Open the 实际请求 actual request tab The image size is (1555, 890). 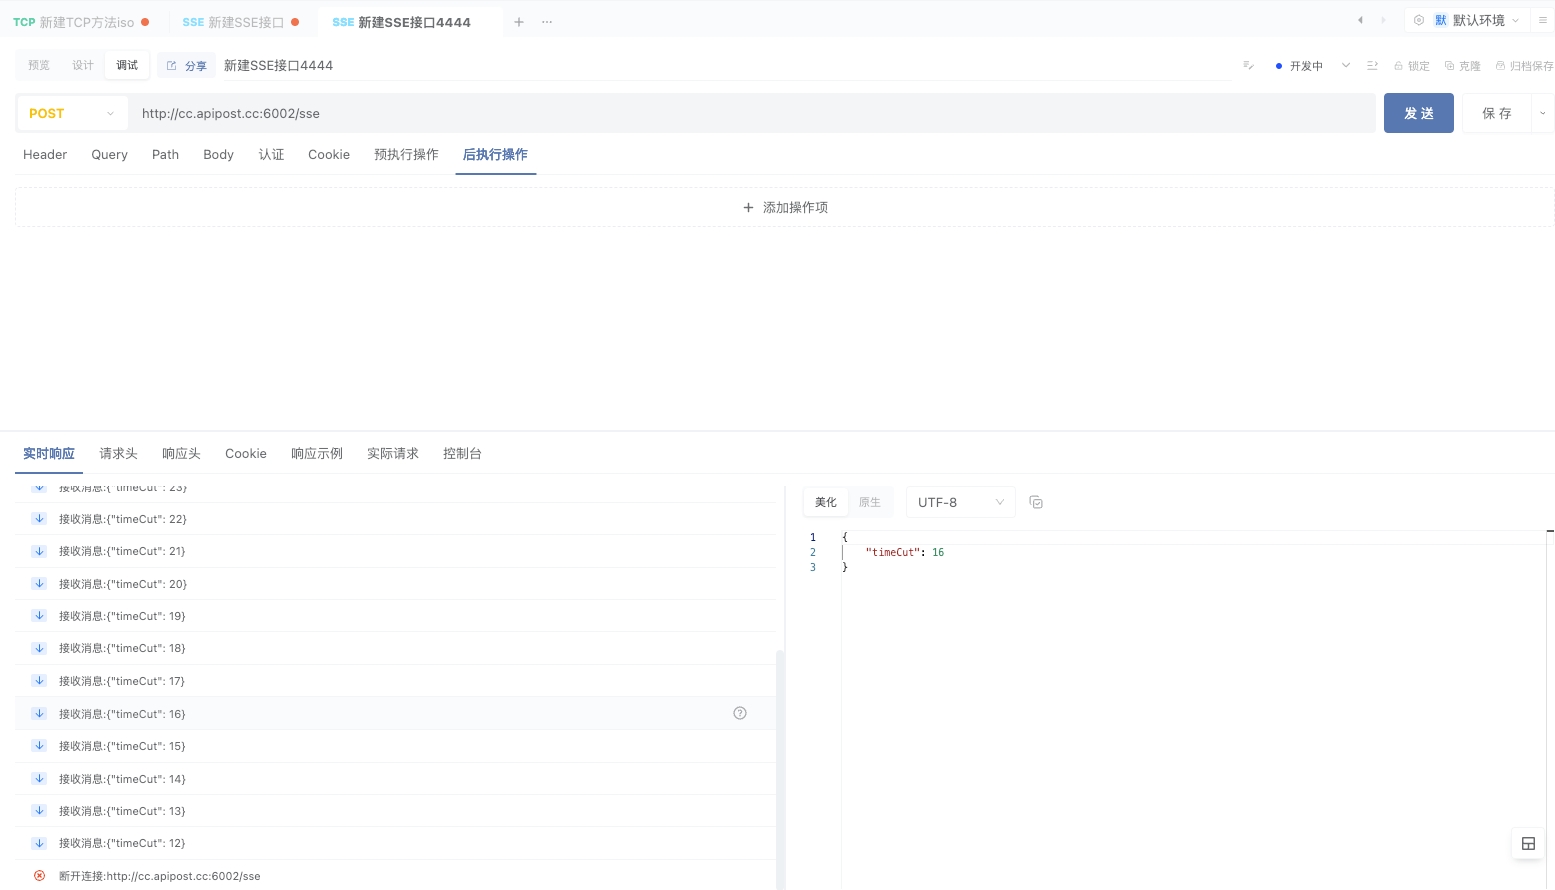(x=393, y=454)
